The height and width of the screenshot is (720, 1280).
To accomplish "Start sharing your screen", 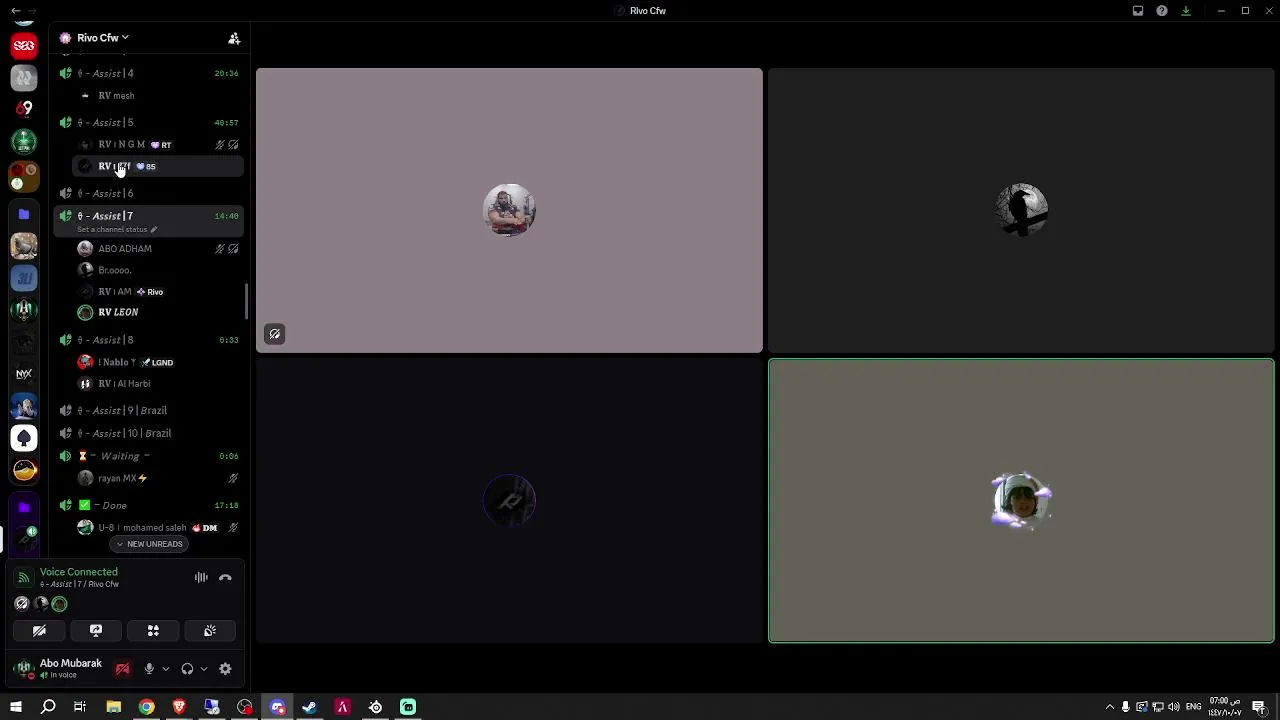I will coord(96,631).
